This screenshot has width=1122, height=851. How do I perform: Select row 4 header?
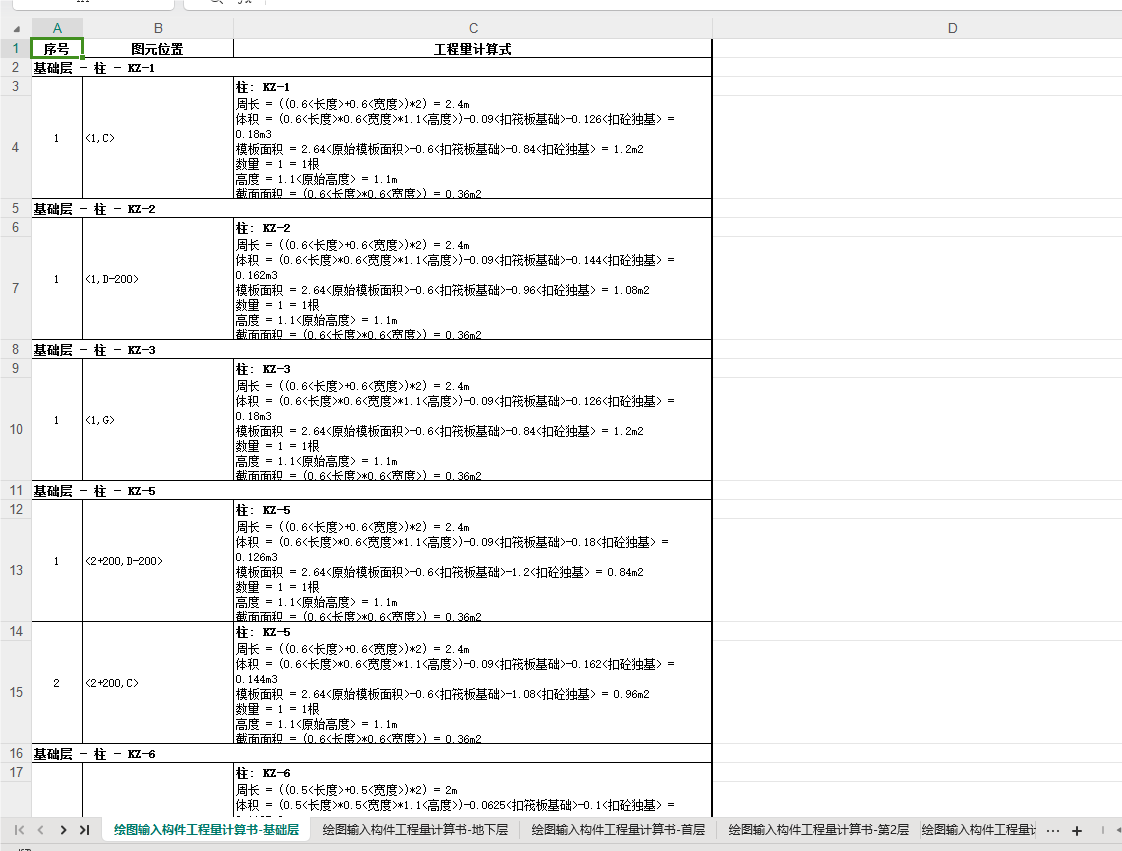15,147
